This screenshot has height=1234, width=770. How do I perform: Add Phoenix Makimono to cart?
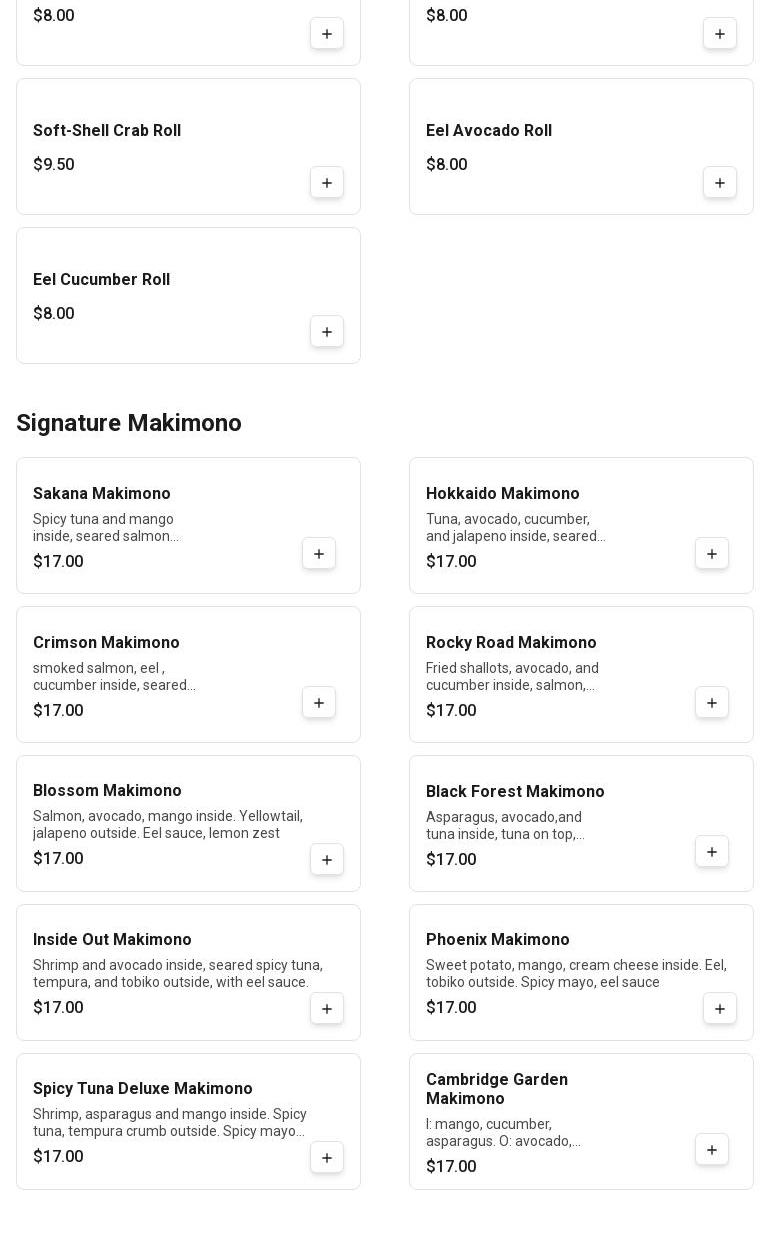[720, 1009]
